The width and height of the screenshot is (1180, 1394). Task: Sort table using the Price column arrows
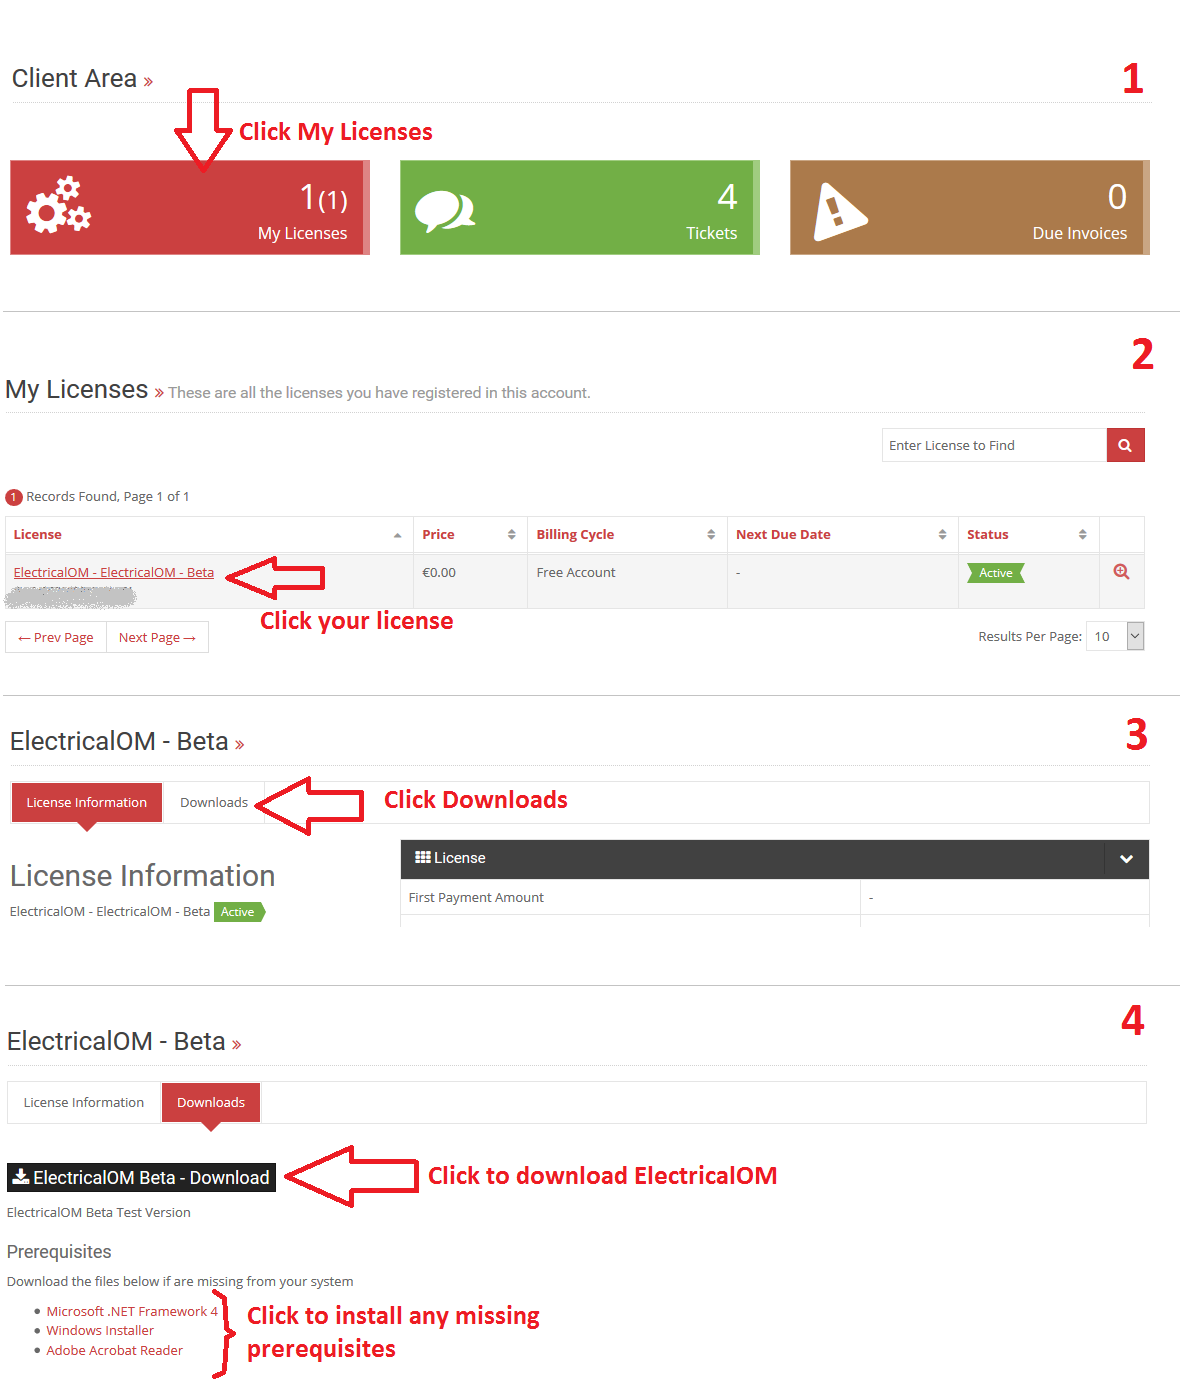[x=511, y=535]
